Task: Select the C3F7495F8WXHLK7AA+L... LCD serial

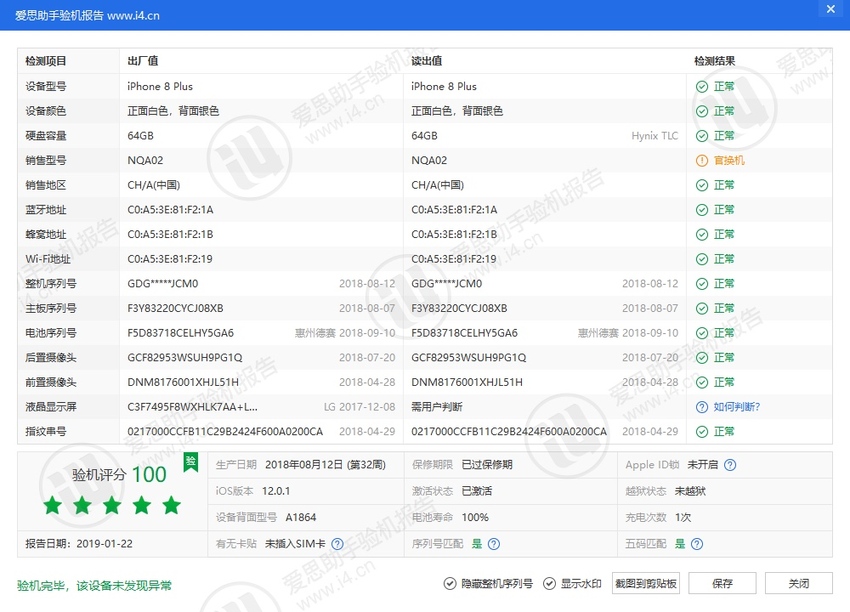Action: pyautogui.click(x=192, y=407)
